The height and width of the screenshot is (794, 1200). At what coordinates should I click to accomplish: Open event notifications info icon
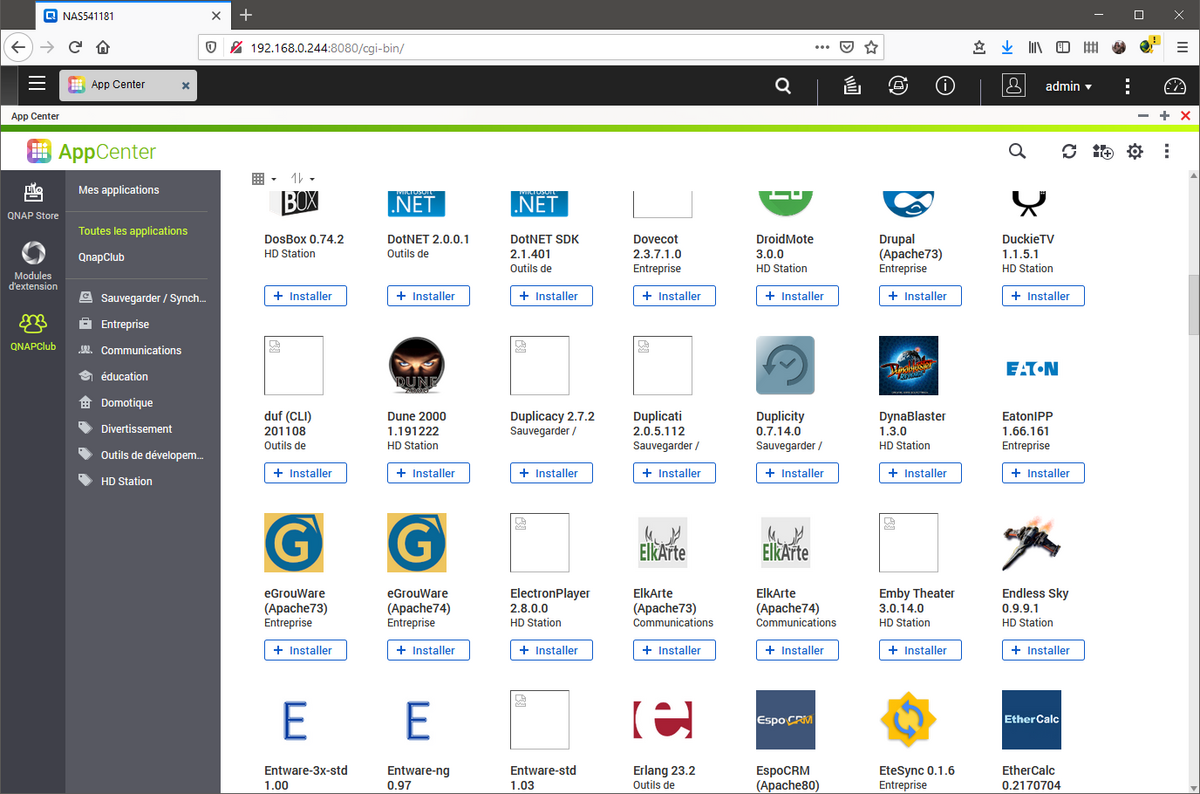pos(945,86)
